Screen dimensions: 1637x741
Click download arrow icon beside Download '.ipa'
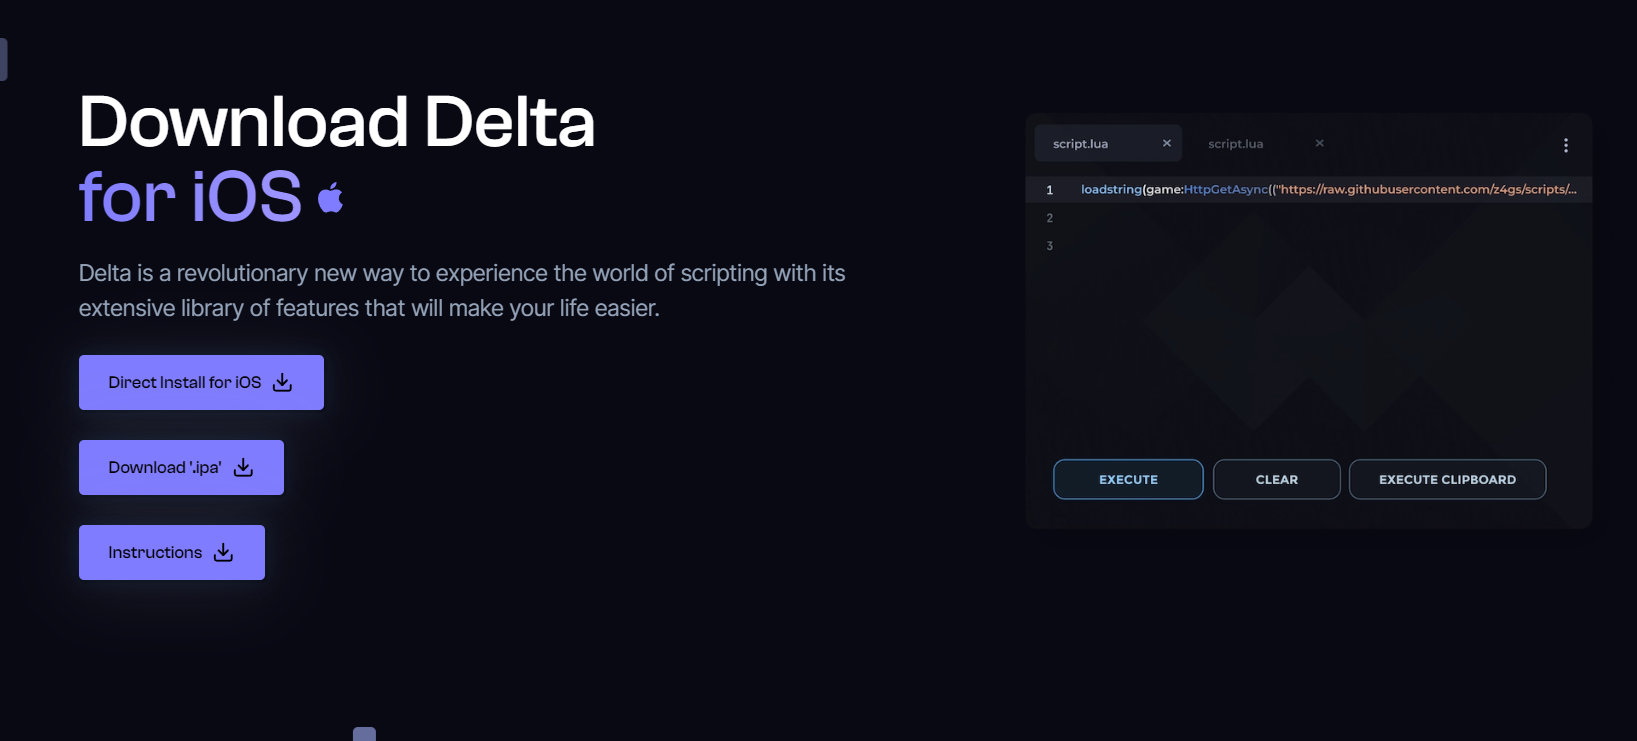coord(244,467)
